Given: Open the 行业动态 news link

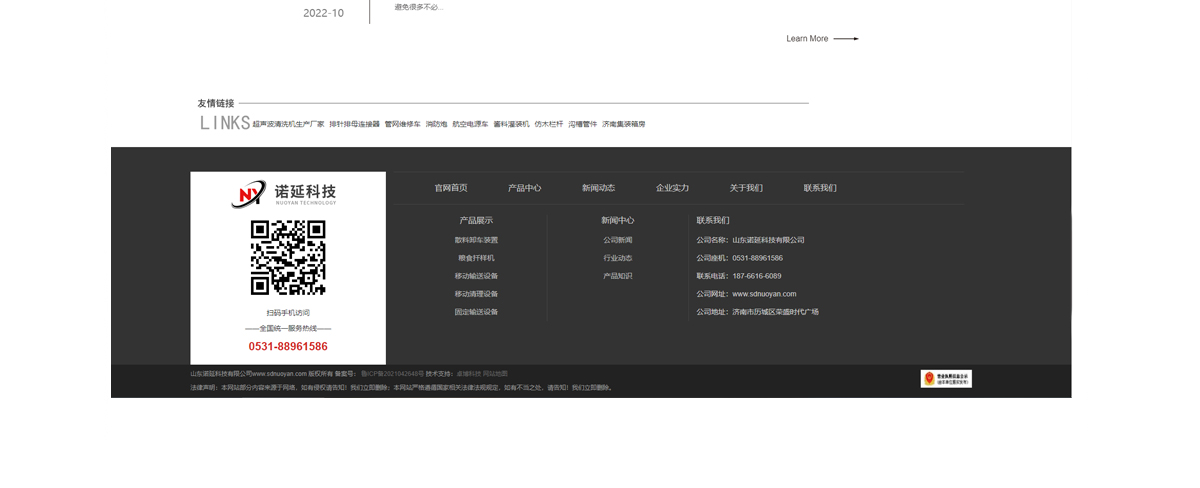Looking at the screenshot, I should (x=618, y=258).
